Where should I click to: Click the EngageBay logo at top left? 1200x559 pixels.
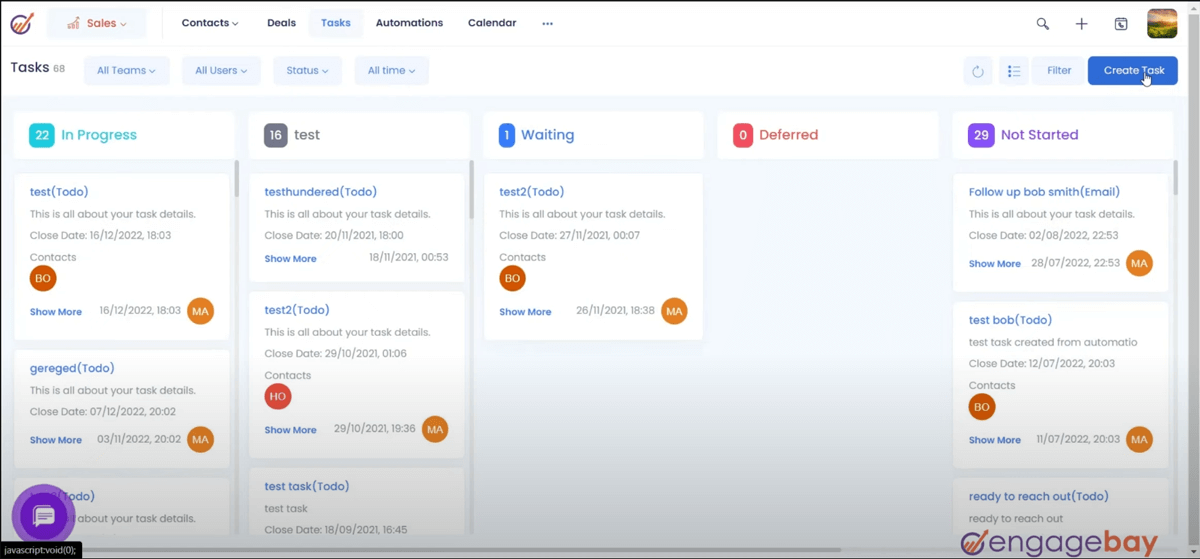22,23
